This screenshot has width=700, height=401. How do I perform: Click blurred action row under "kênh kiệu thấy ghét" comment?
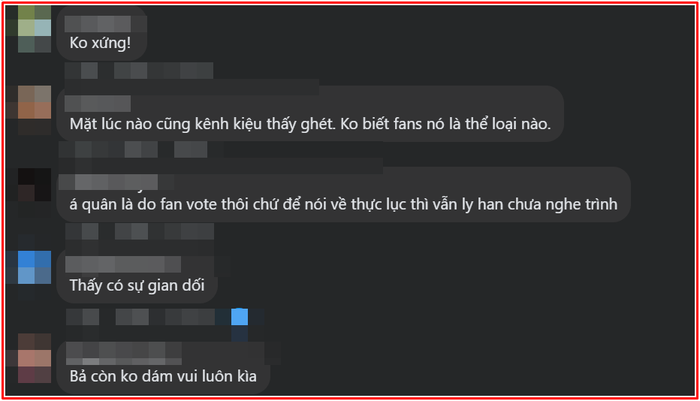pos(133,150)
